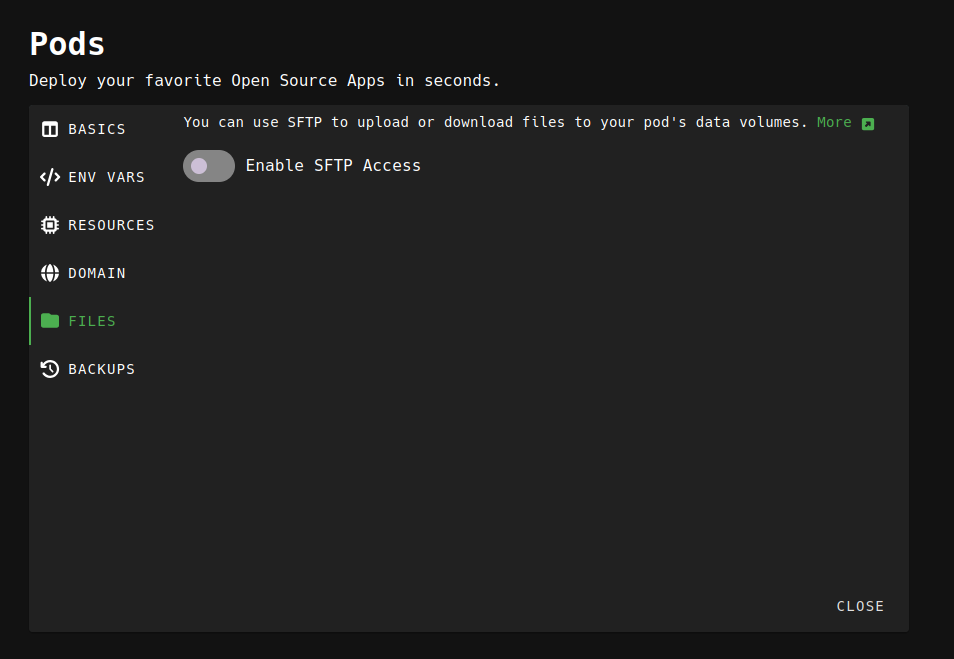Click the Enable SFTP Access label text
This screenshot has width=954, height=659.
tap(333, 166)
